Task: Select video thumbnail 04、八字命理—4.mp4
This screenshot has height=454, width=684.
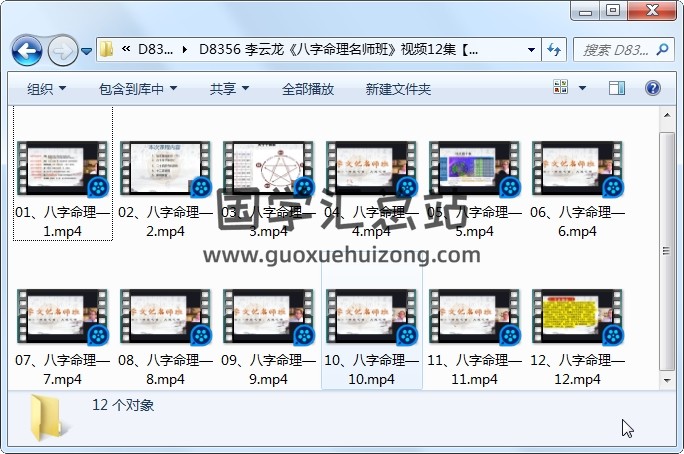Action: (371, 168)
